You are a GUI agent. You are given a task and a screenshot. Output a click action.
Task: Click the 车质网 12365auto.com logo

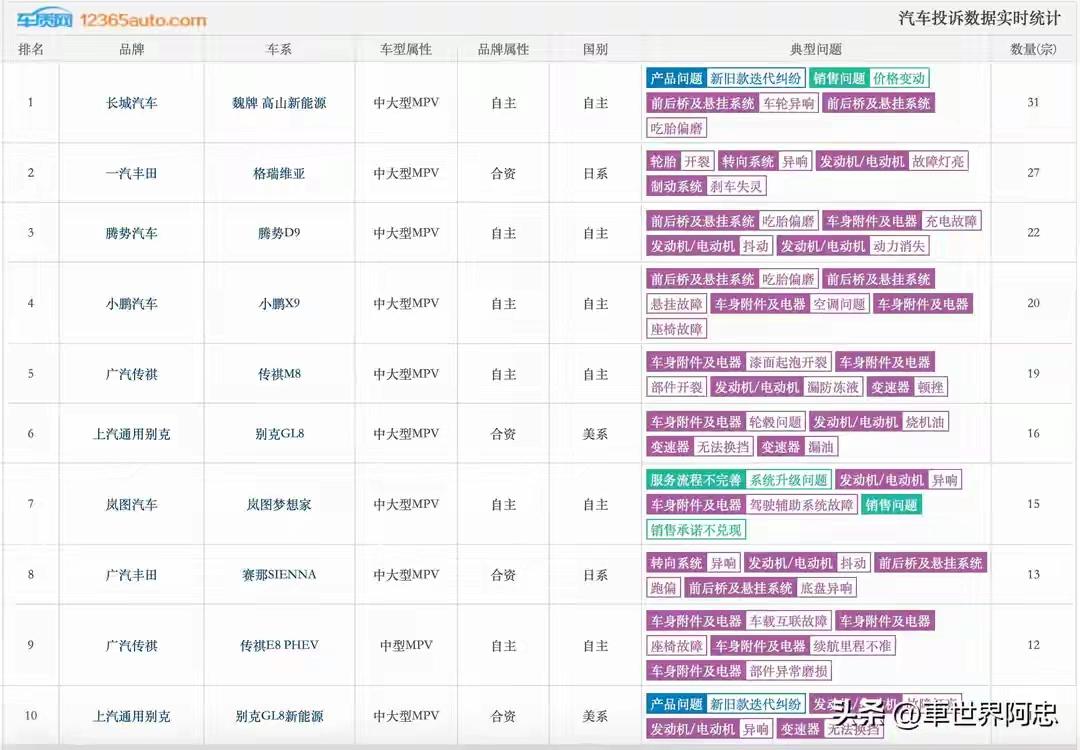pyautogui.click(x=112, y=19)
